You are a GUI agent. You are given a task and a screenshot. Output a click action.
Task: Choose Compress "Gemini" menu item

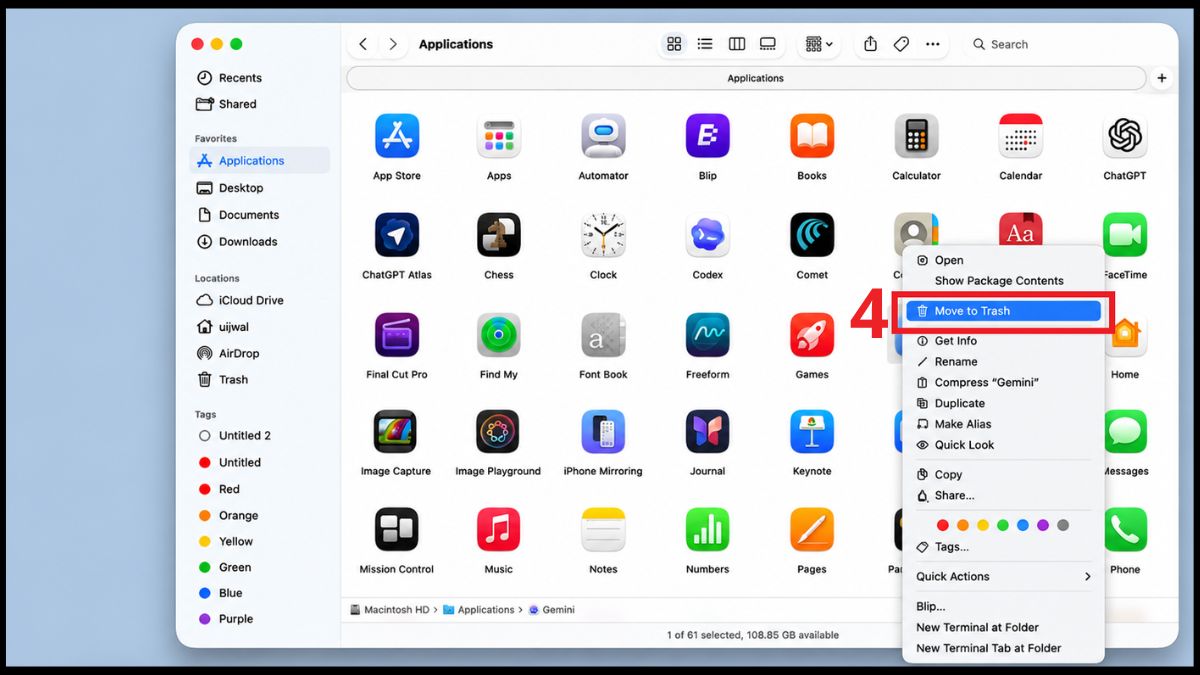[1004, 382]
